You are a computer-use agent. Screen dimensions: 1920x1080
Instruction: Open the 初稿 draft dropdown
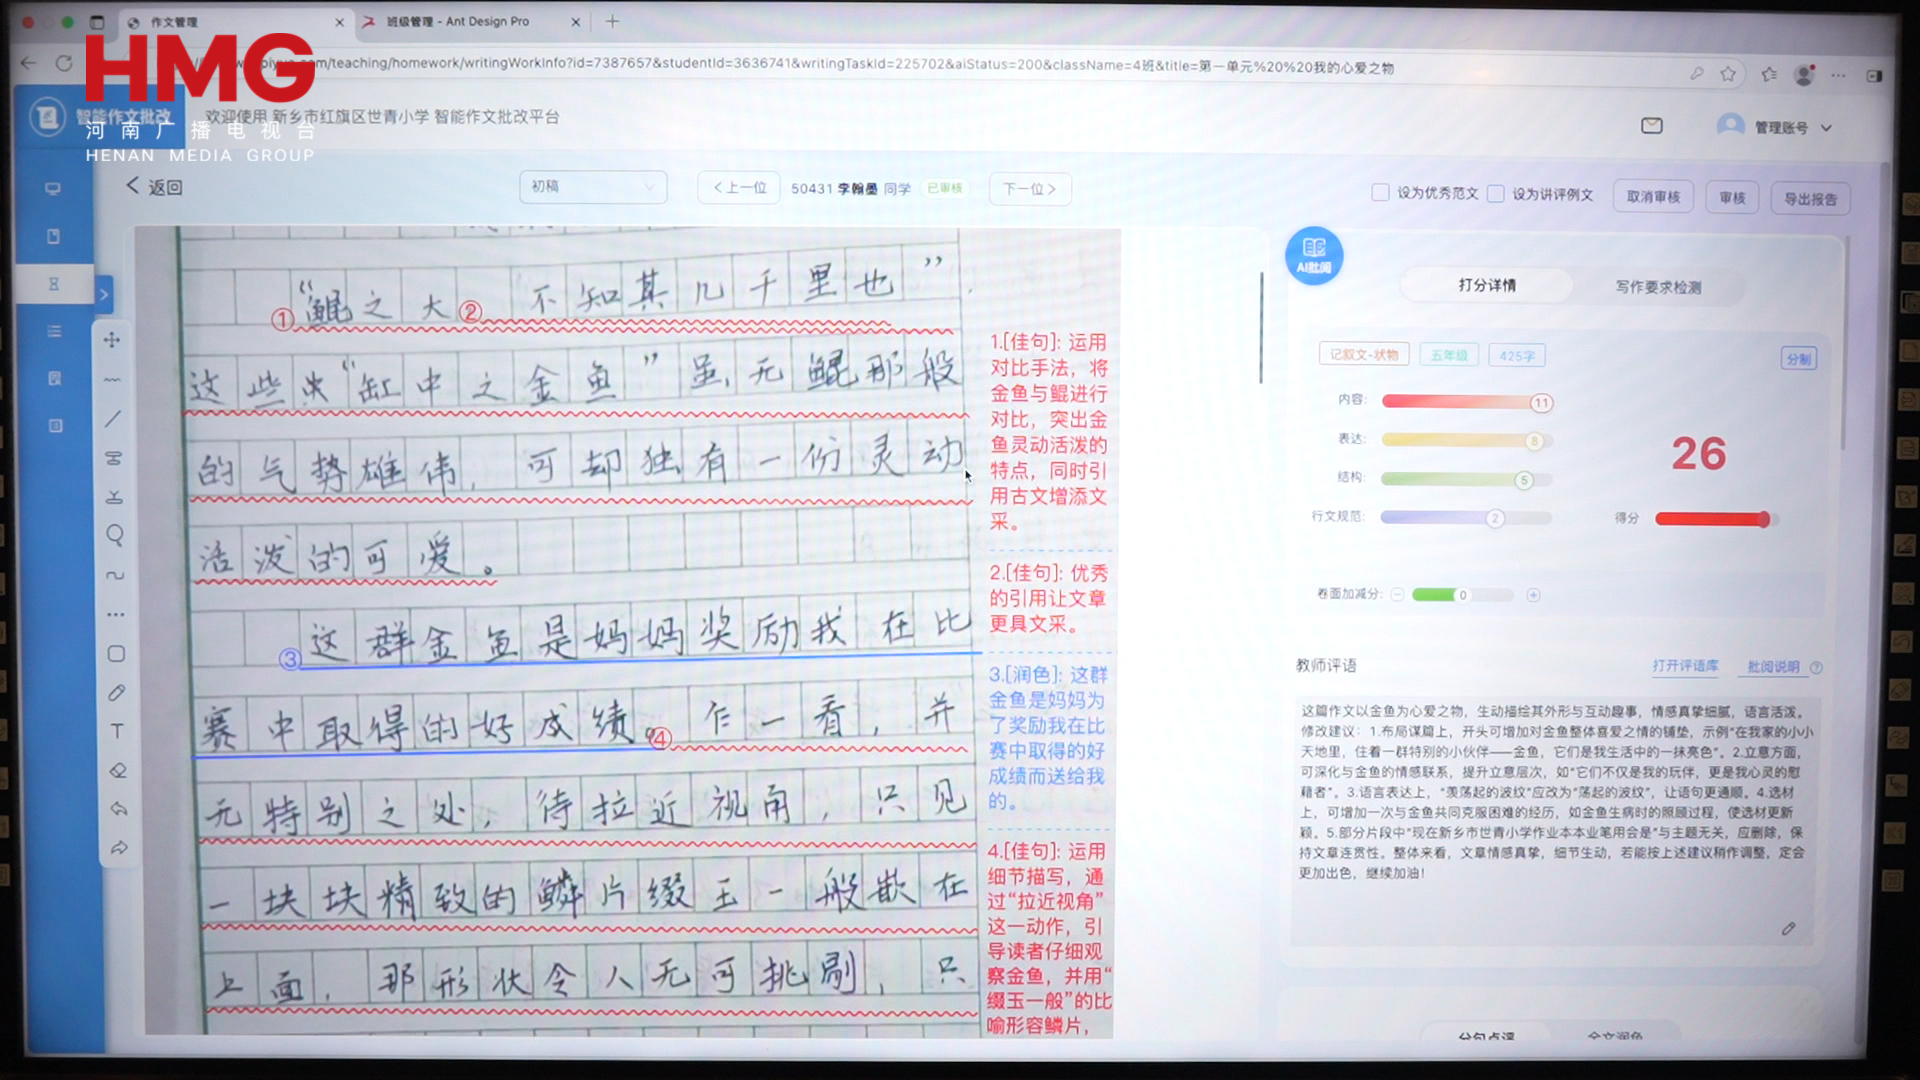click(x=592, y=187)
